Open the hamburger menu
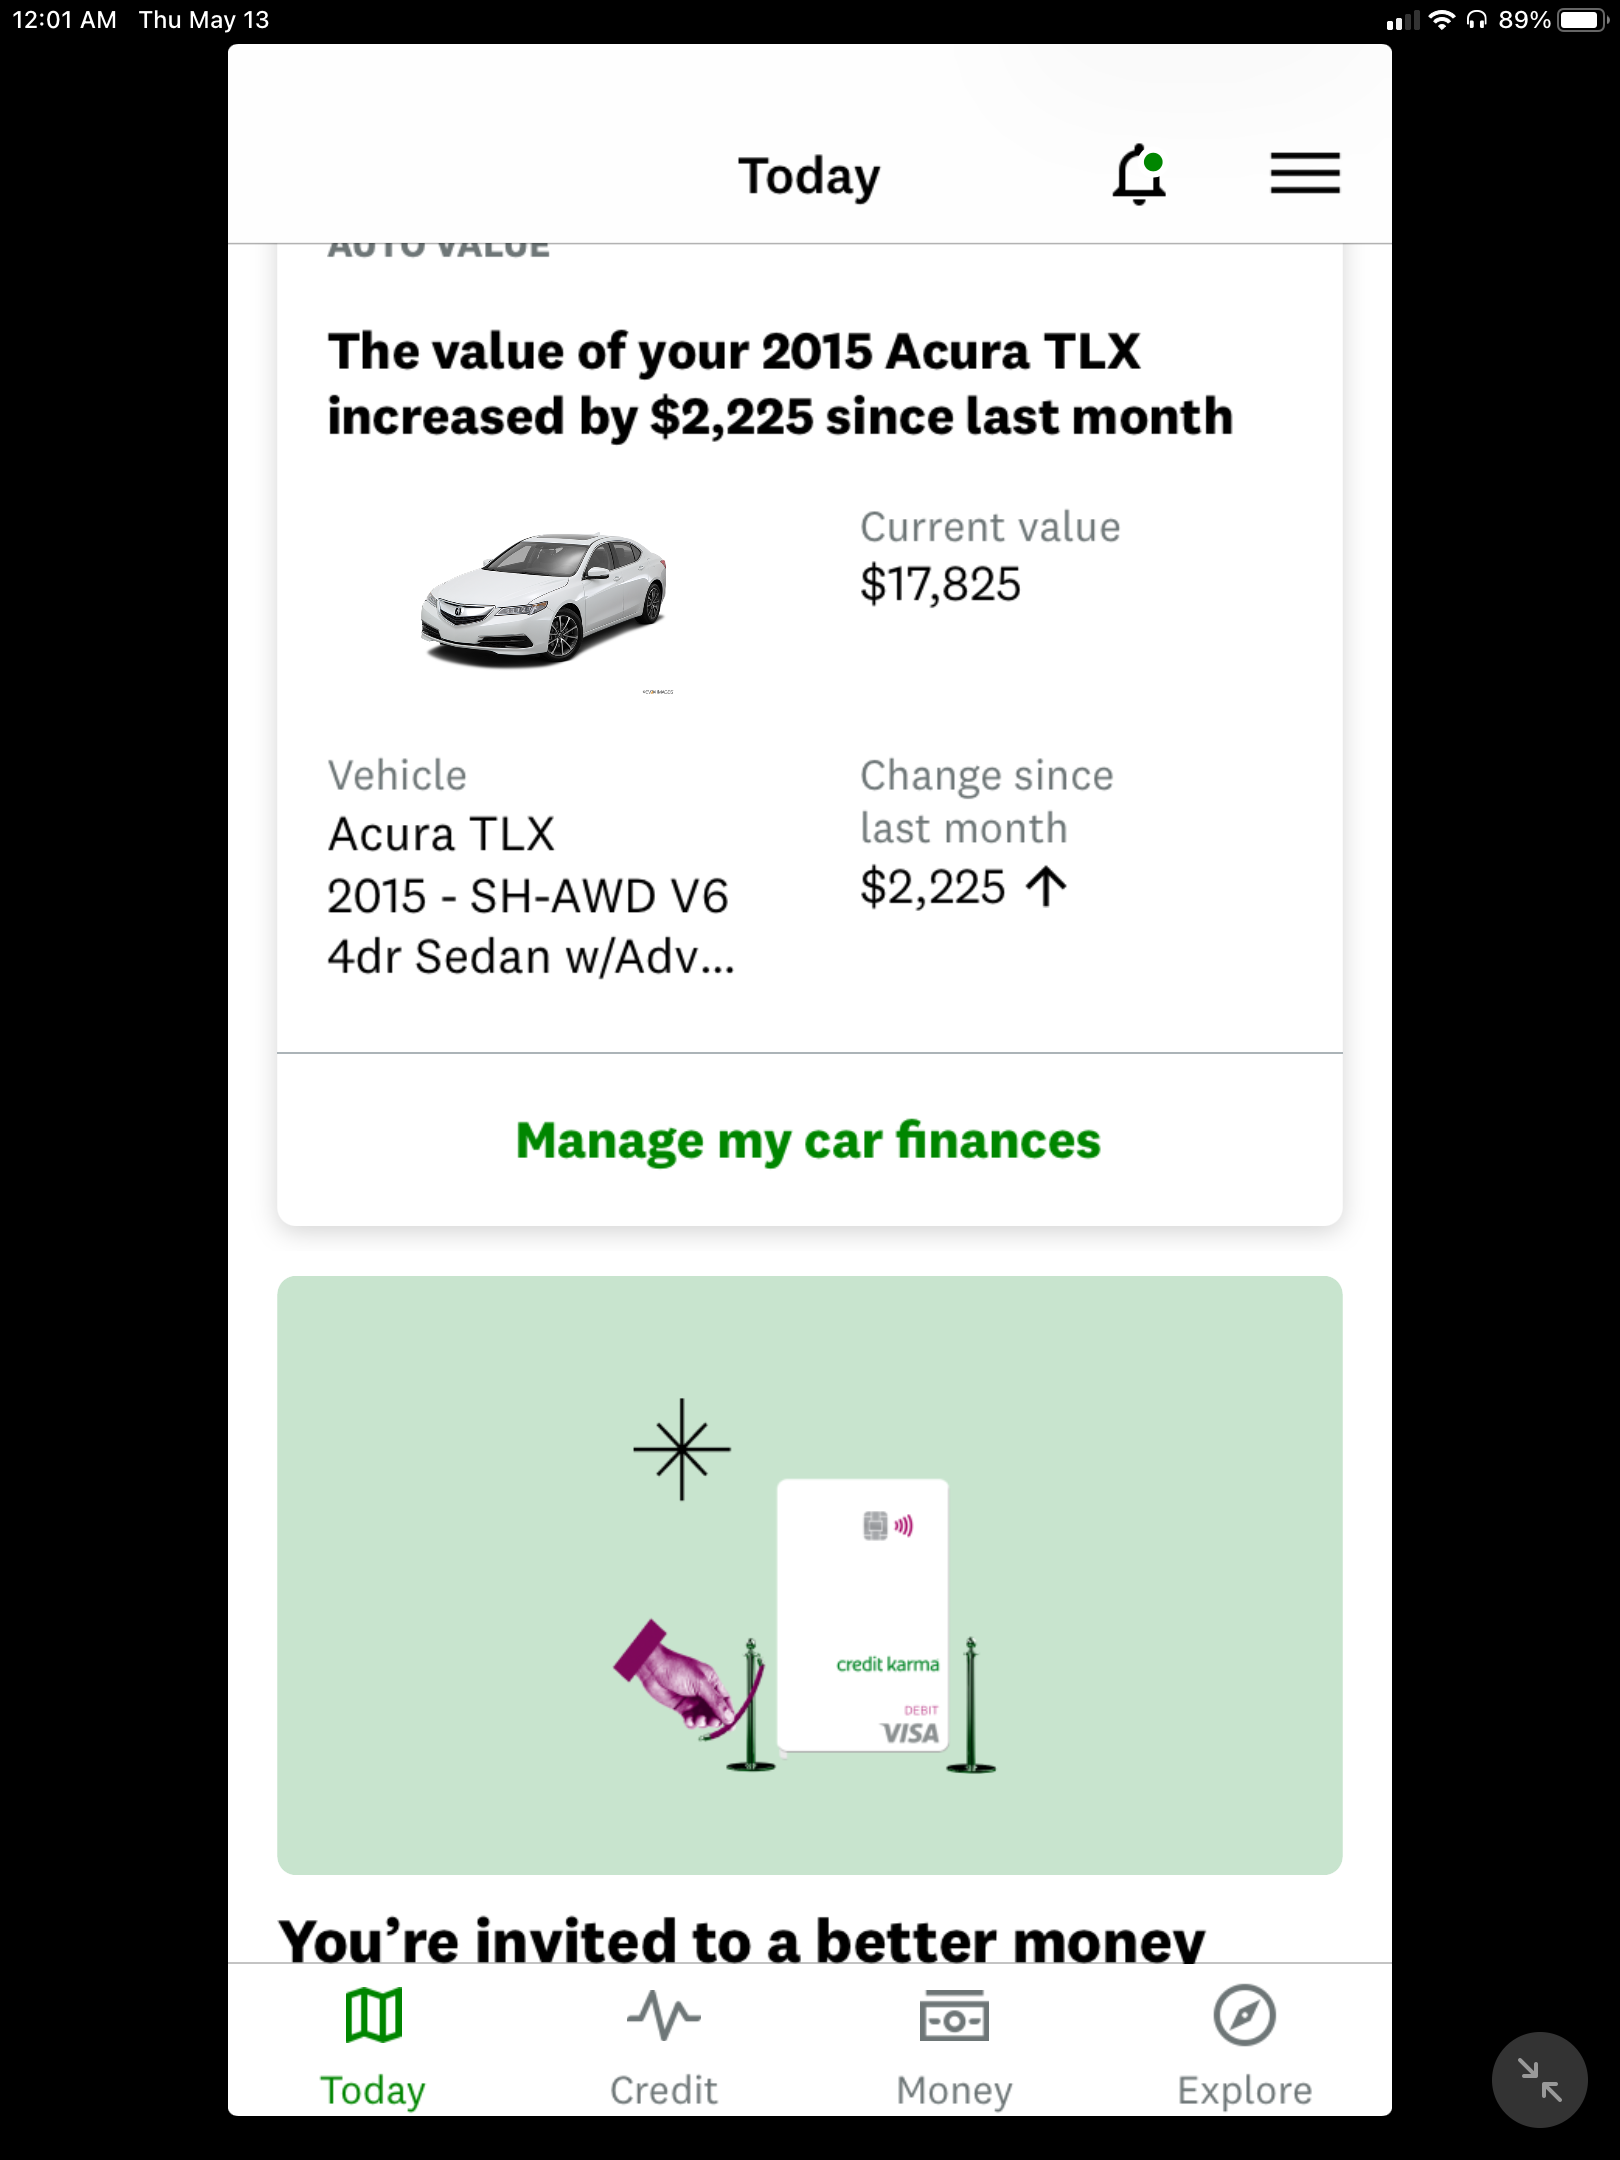 (1305, 173)
